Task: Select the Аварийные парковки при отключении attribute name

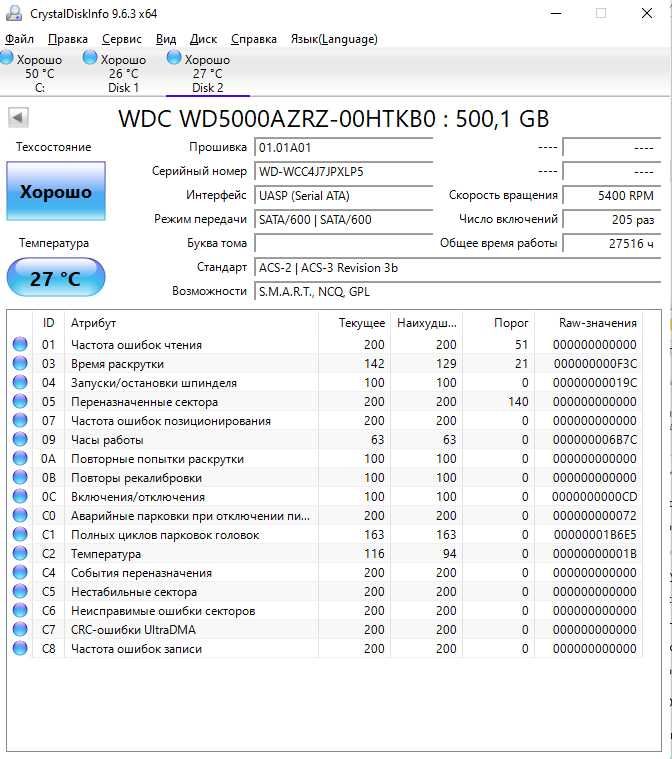Action: [x=190, y=516]
